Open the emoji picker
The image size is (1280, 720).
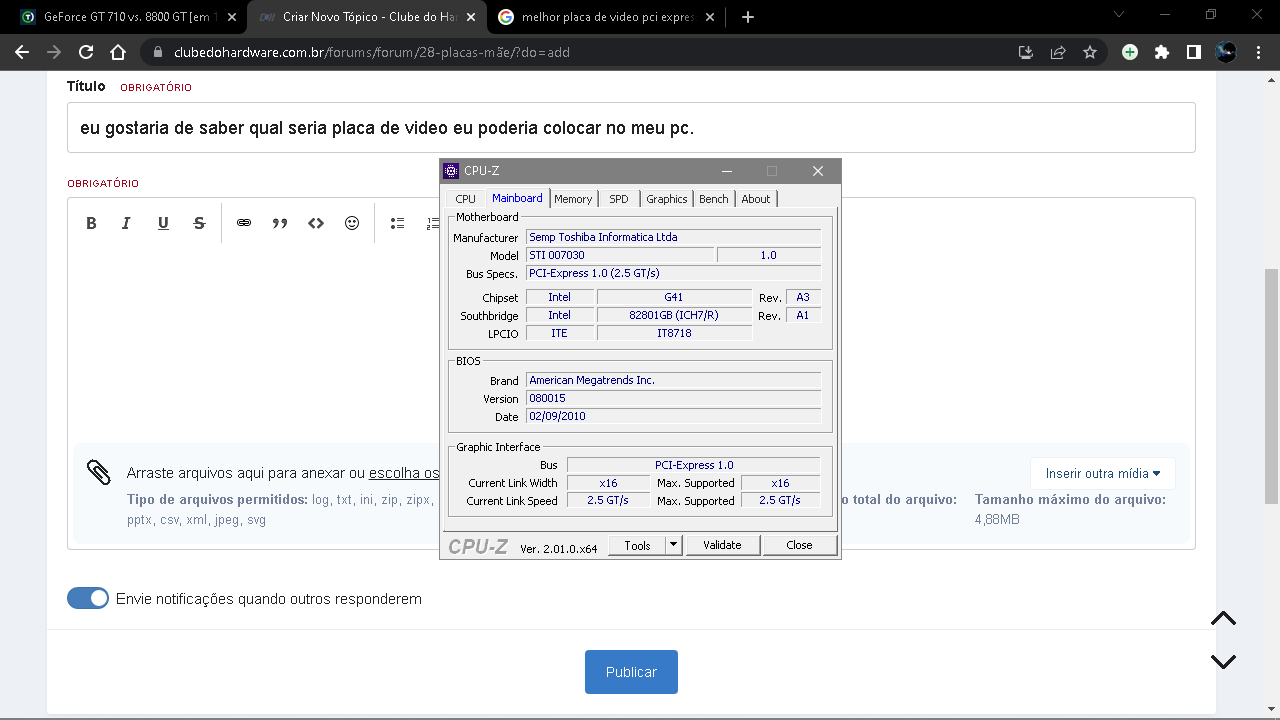click(x=352, y=223)
